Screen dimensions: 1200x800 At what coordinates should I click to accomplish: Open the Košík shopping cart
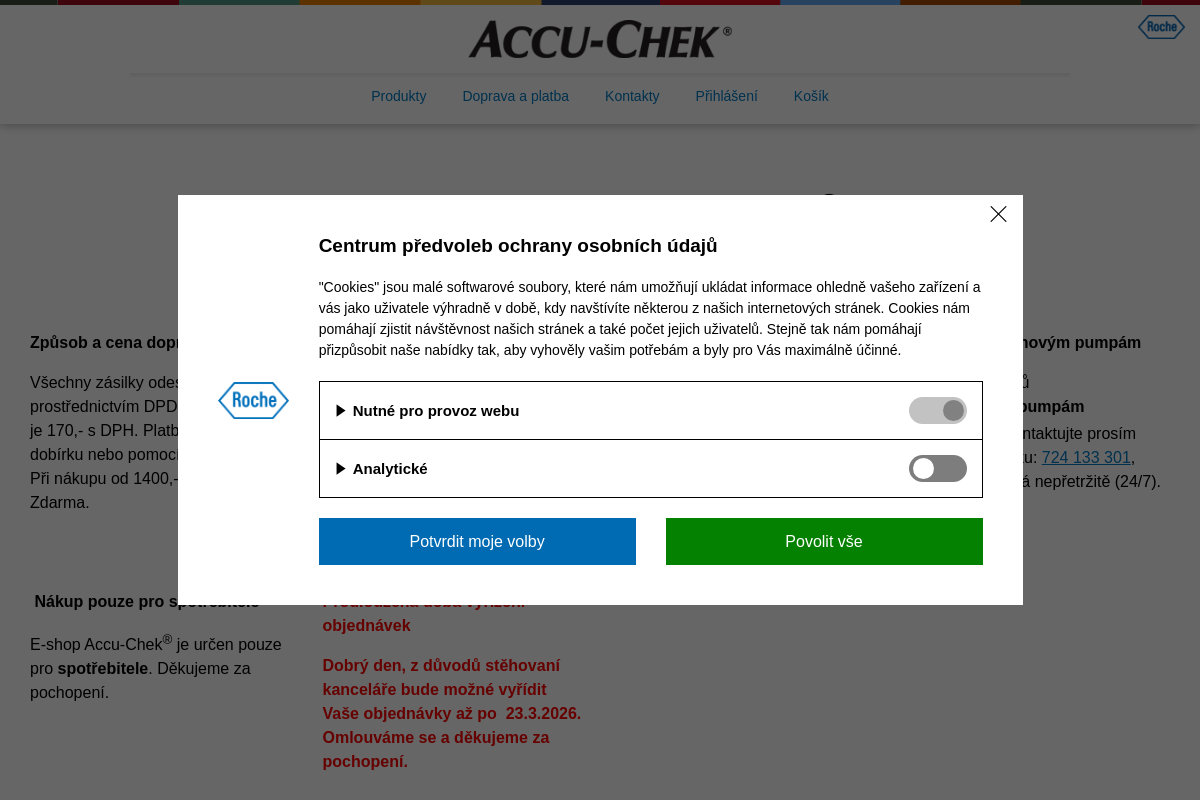[811, 96]
